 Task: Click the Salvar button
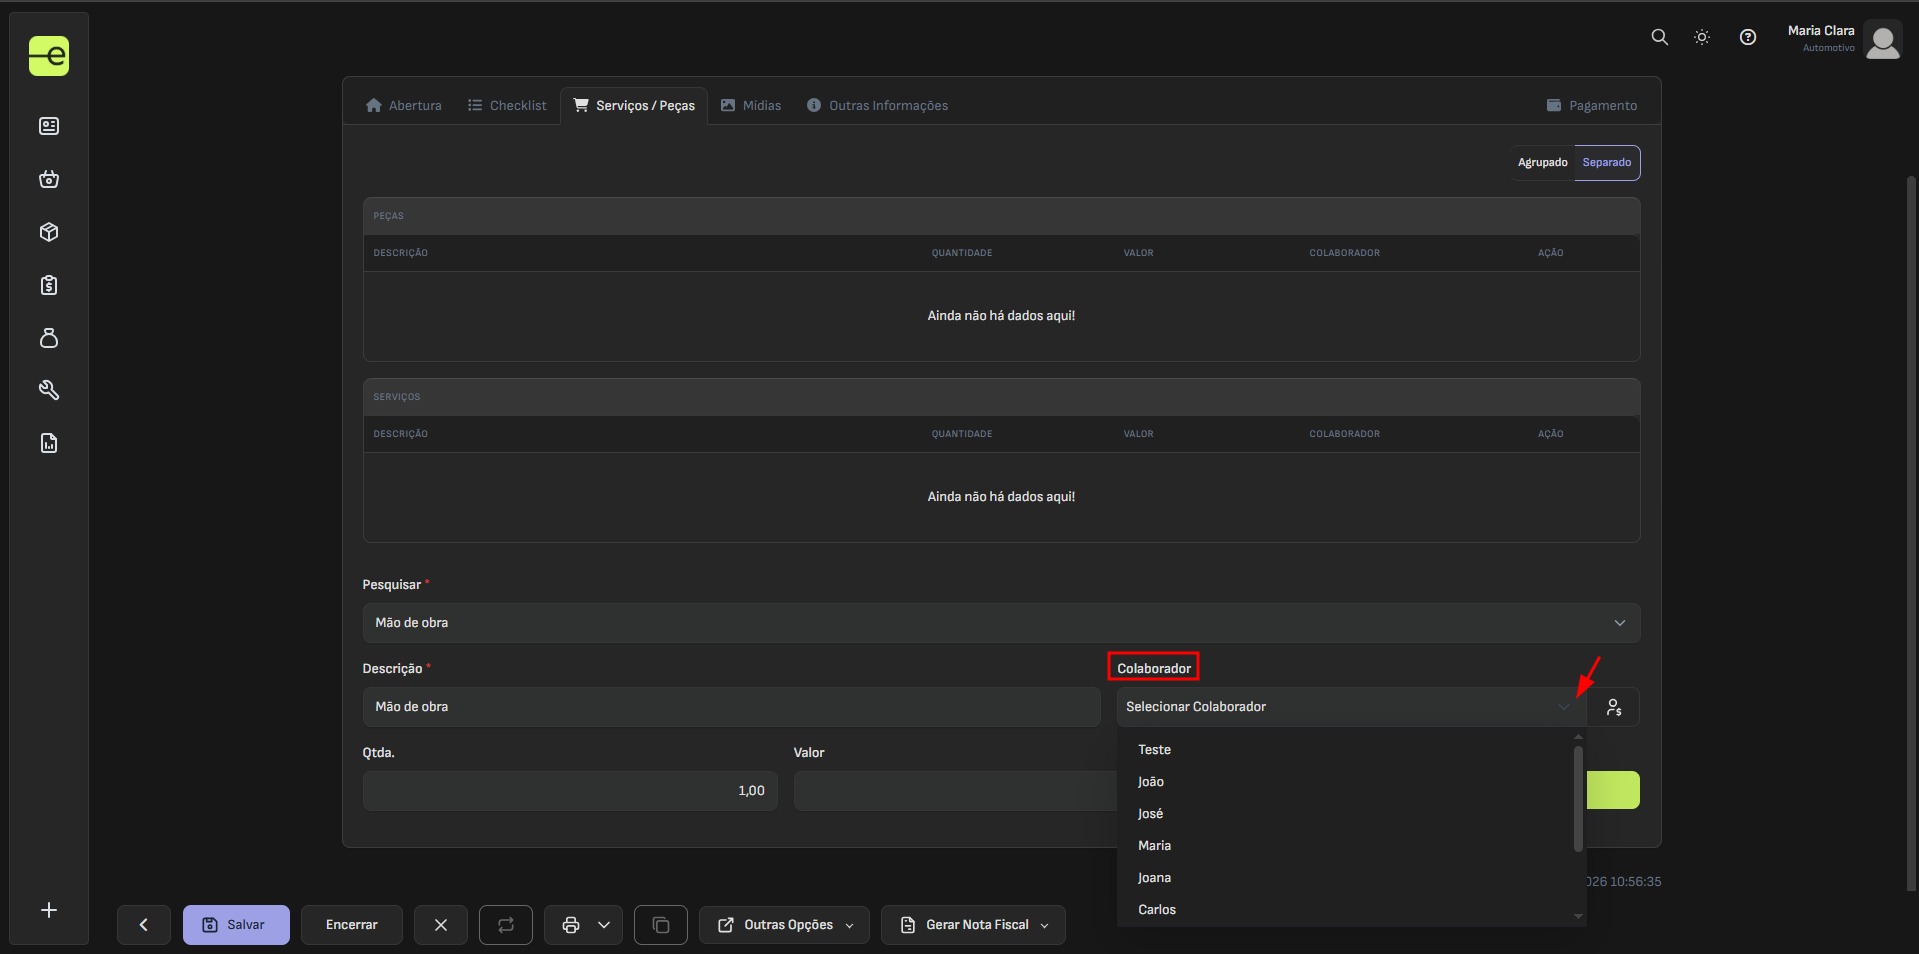pos(236,925)
